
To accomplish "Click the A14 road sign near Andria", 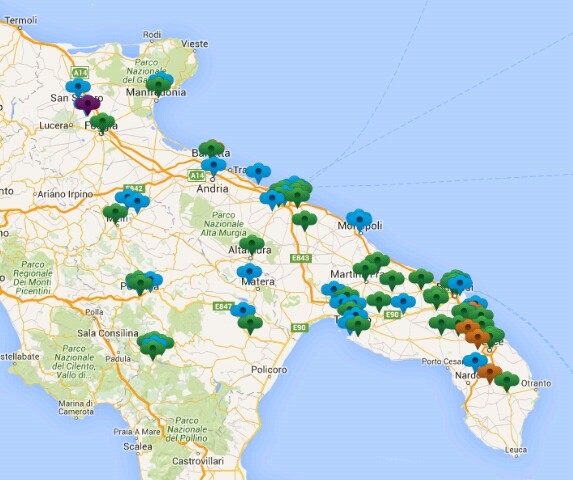I will 196,176.
